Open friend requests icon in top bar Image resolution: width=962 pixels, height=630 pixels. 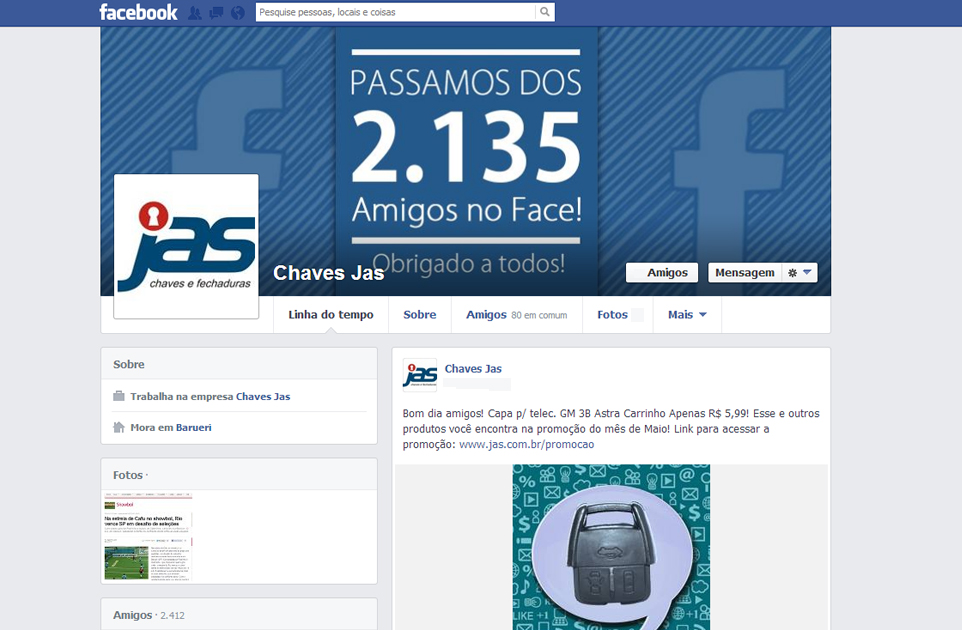(x=194, y=12)
